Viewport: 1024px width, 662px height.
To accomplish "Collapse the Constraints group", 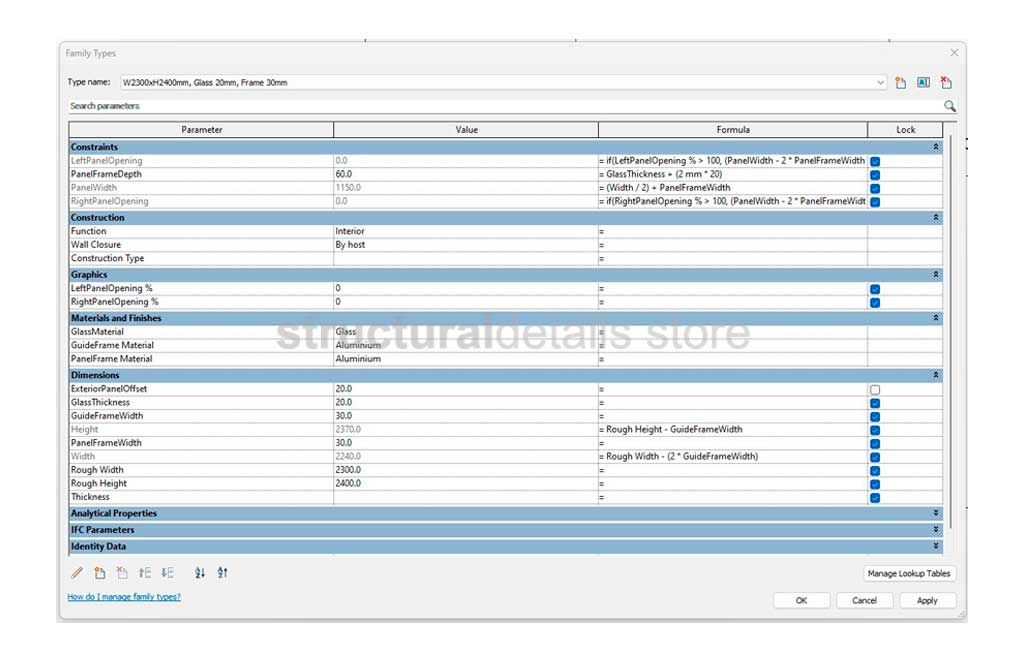I will tap(936, 147).
